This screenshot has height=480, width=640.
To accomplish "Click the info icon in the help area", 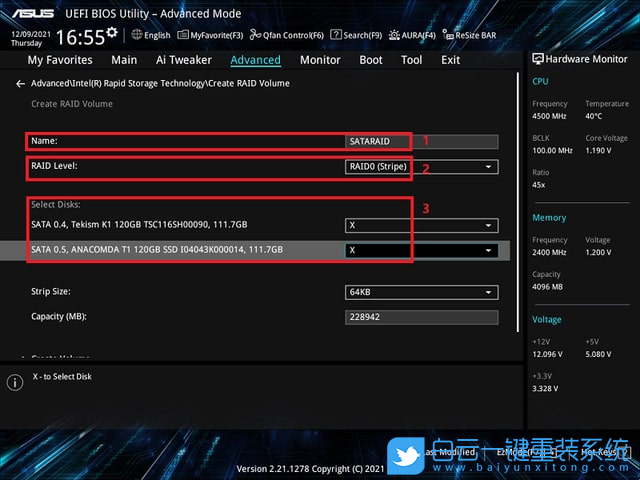I will [x=15, y=382].
